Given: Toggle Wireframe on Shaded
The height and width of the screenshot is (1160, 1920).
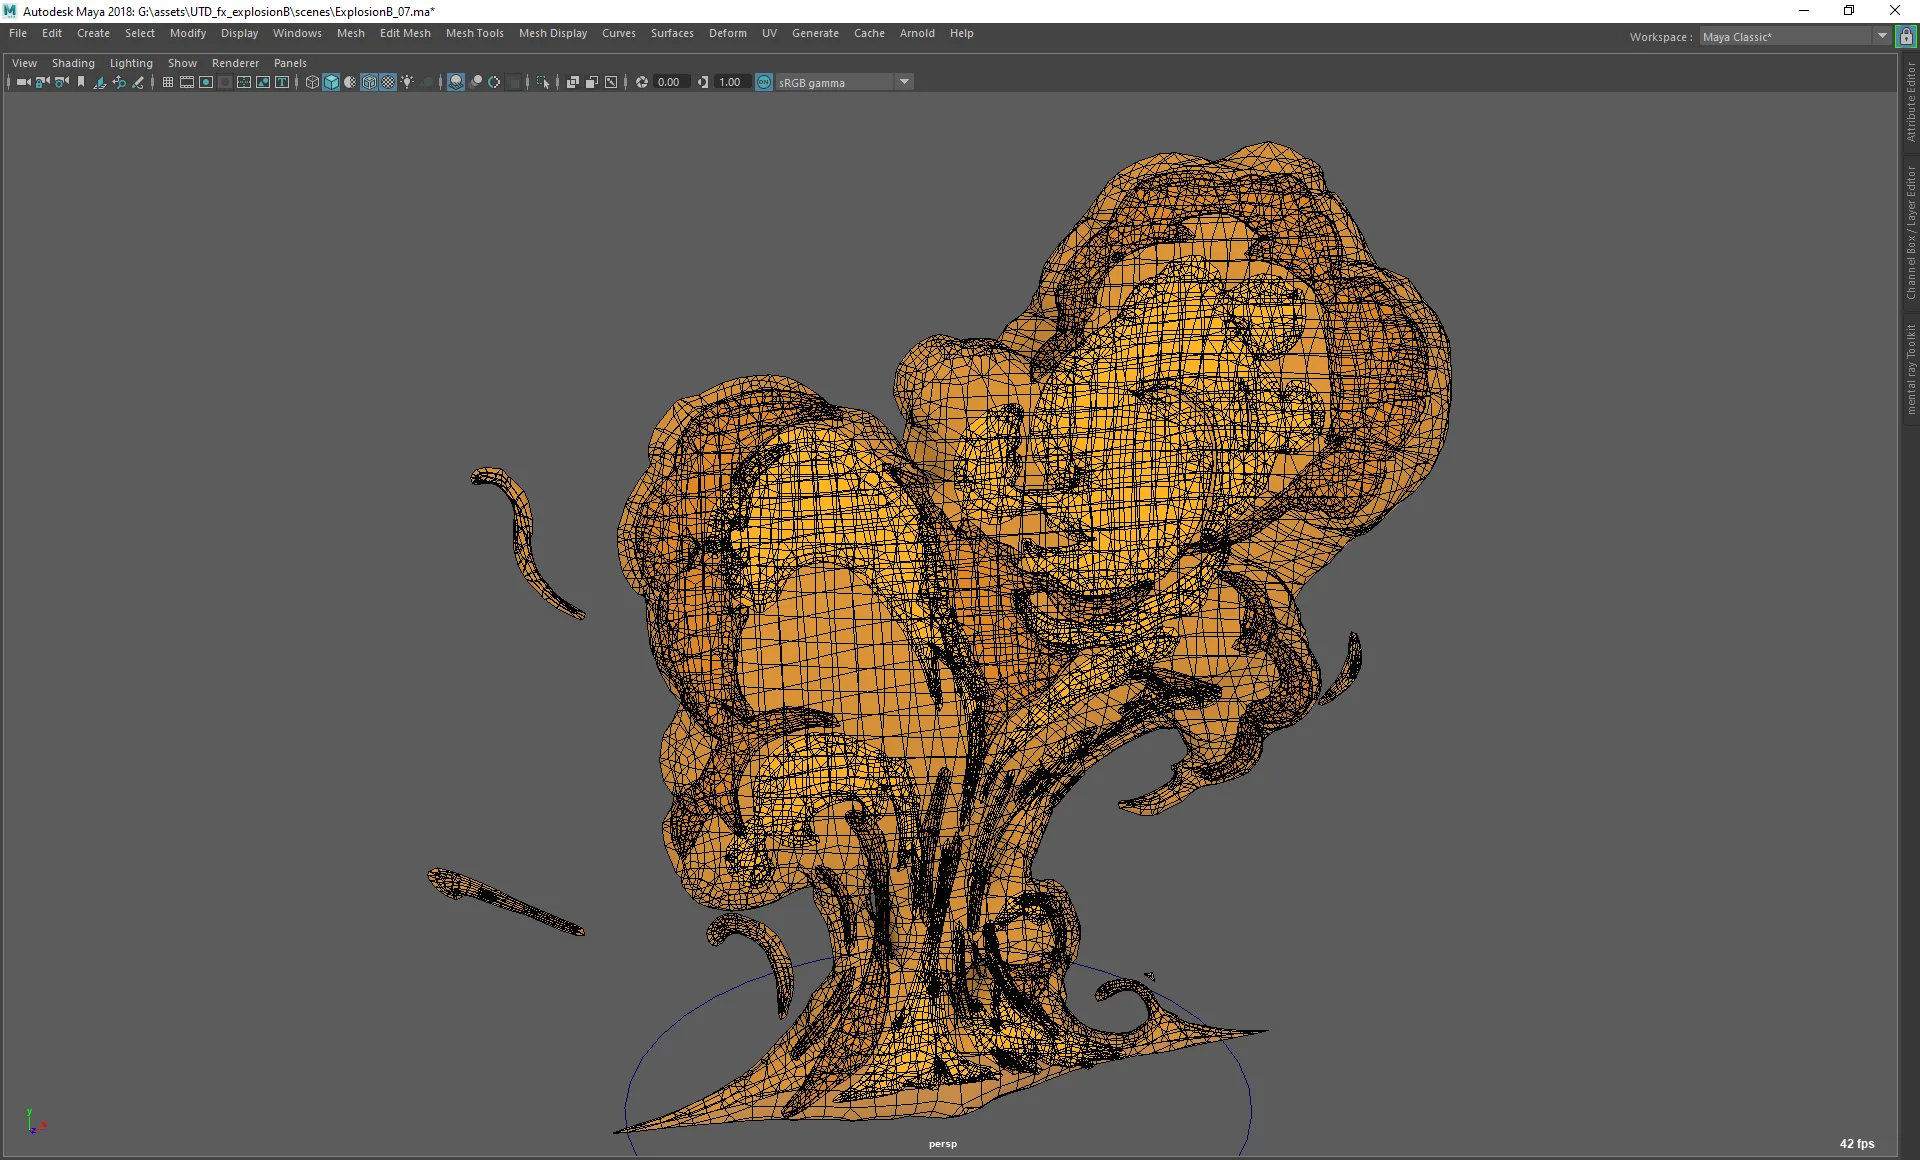Looking at the screenshot, I should tap(369, 82).
